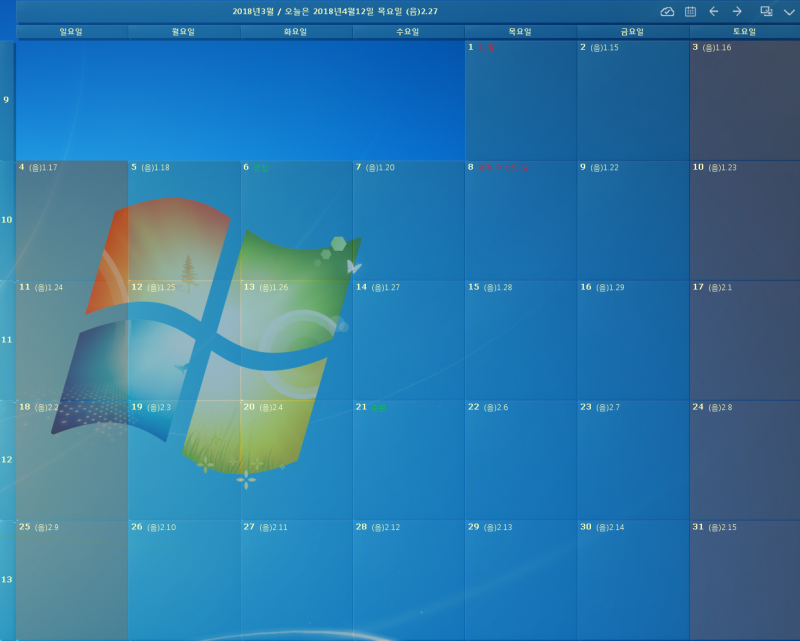Select the date cell for 14 (음)1.27

click(409, 340)
